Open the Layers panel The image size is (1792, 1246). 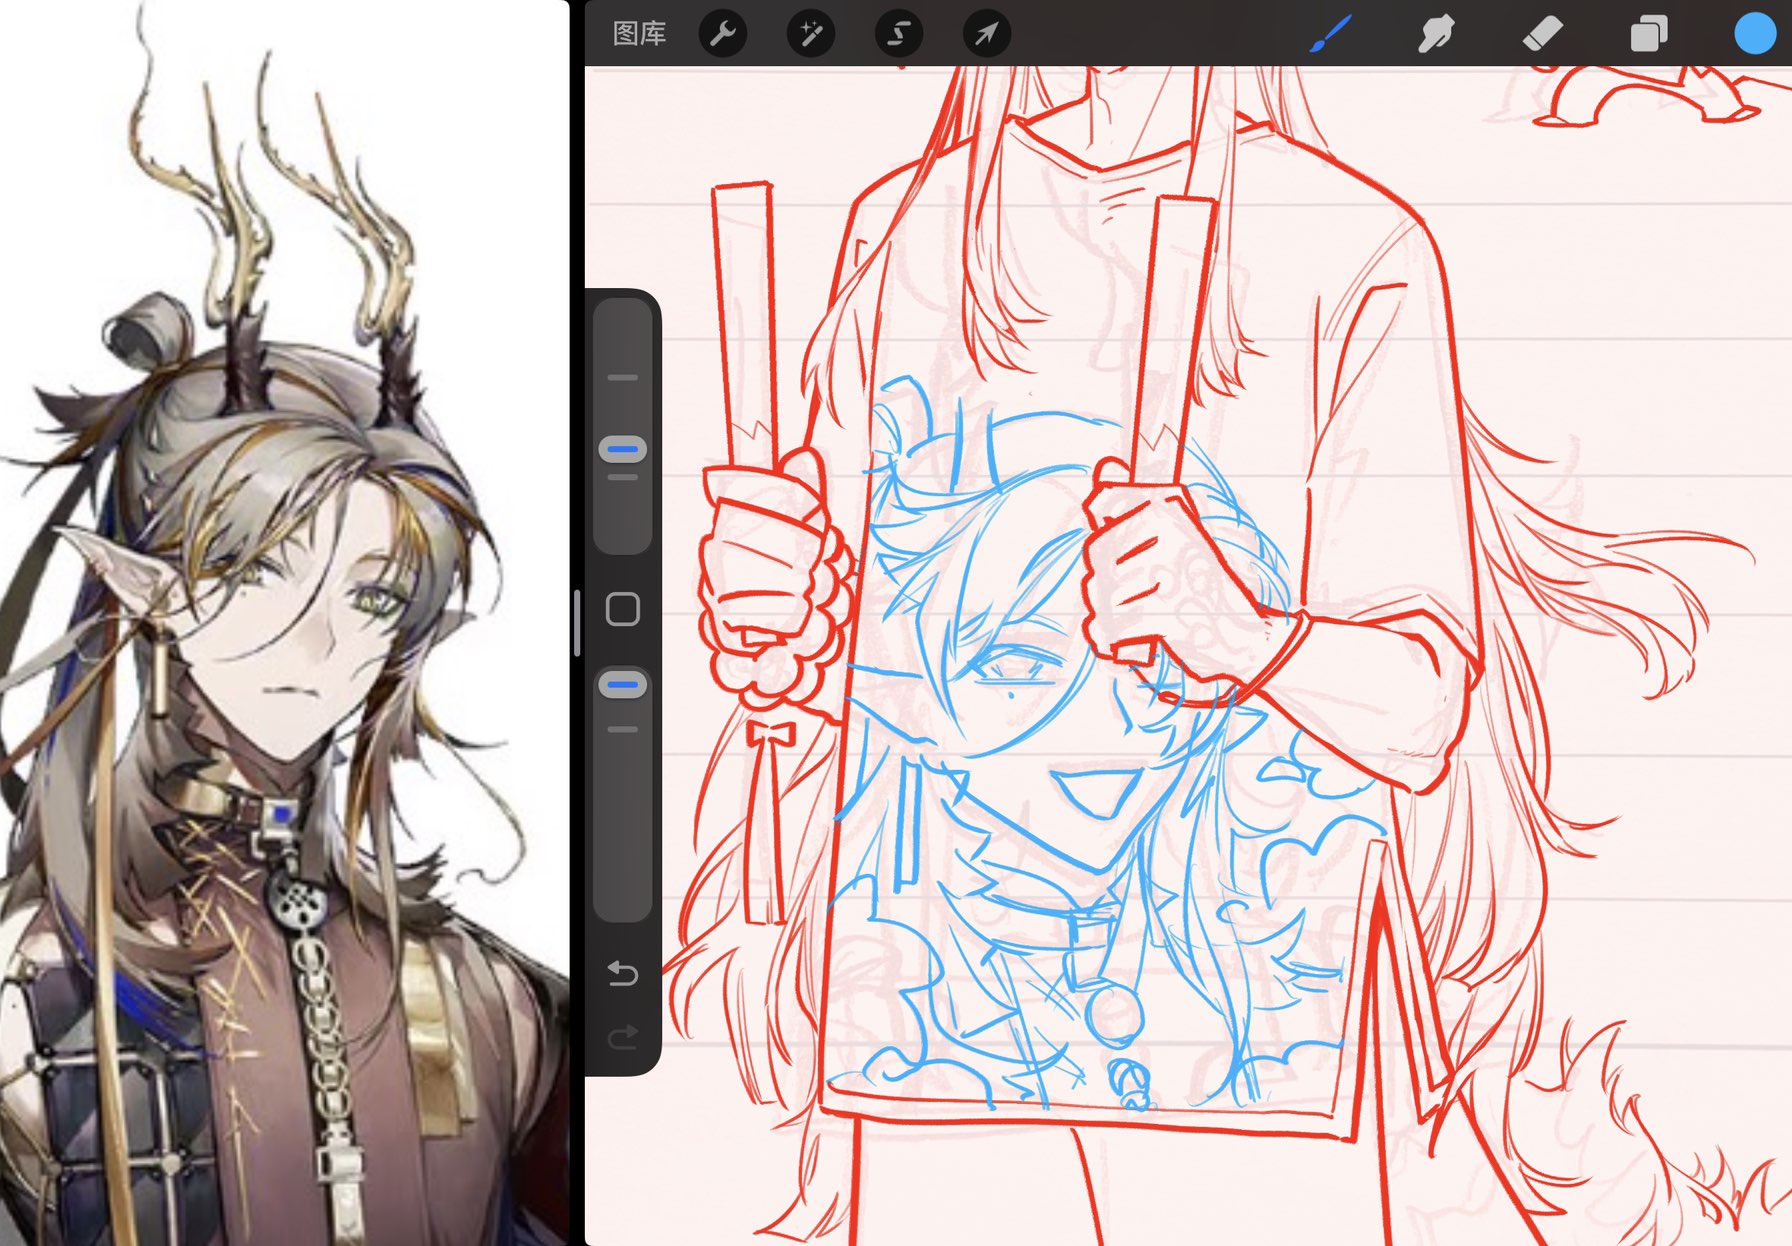click(x=1648, y=34)
